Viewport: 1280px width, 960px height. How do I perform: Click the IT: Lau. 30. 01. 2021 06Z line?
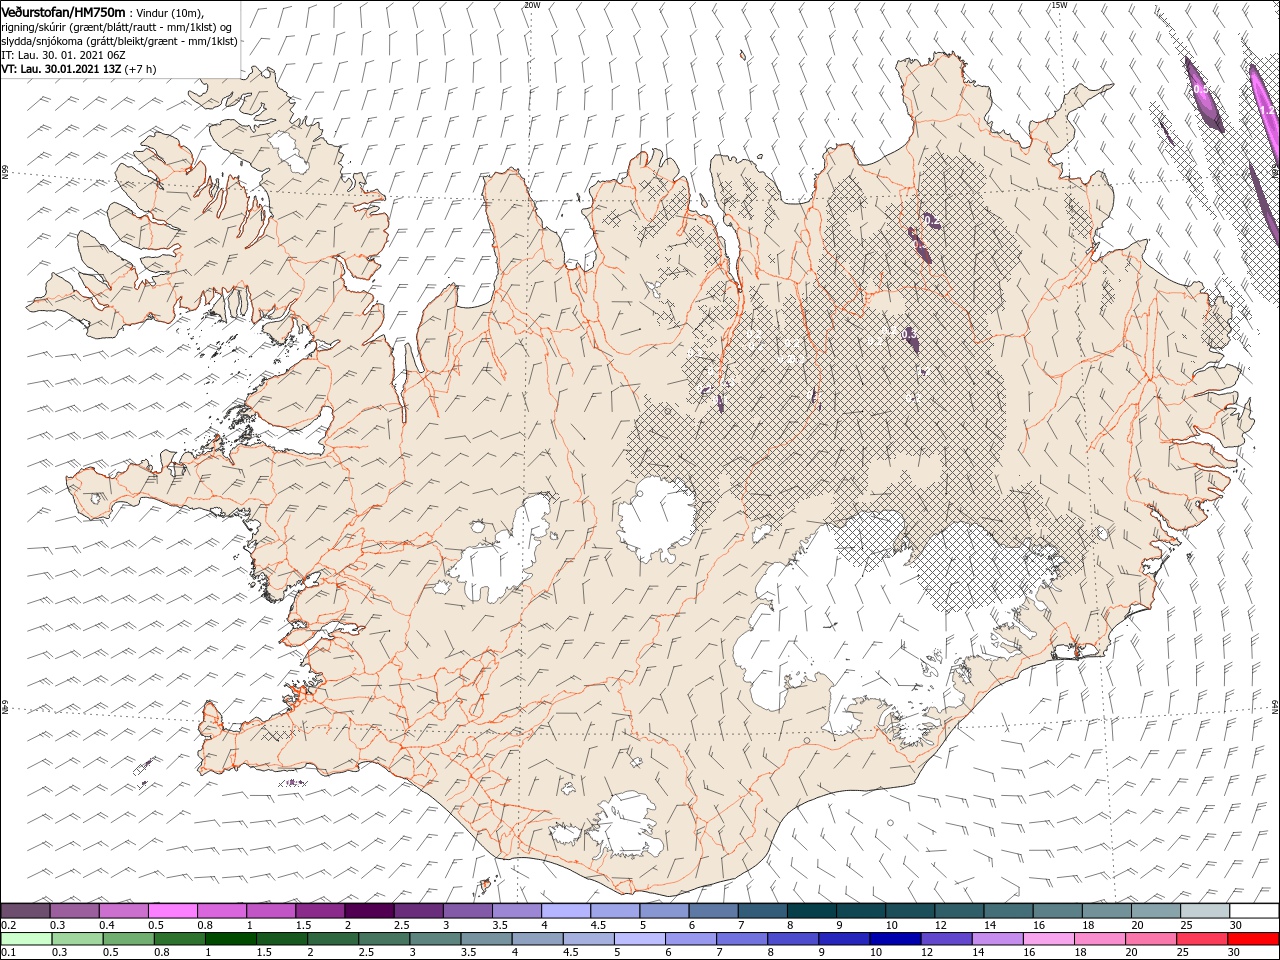[65, 55]
